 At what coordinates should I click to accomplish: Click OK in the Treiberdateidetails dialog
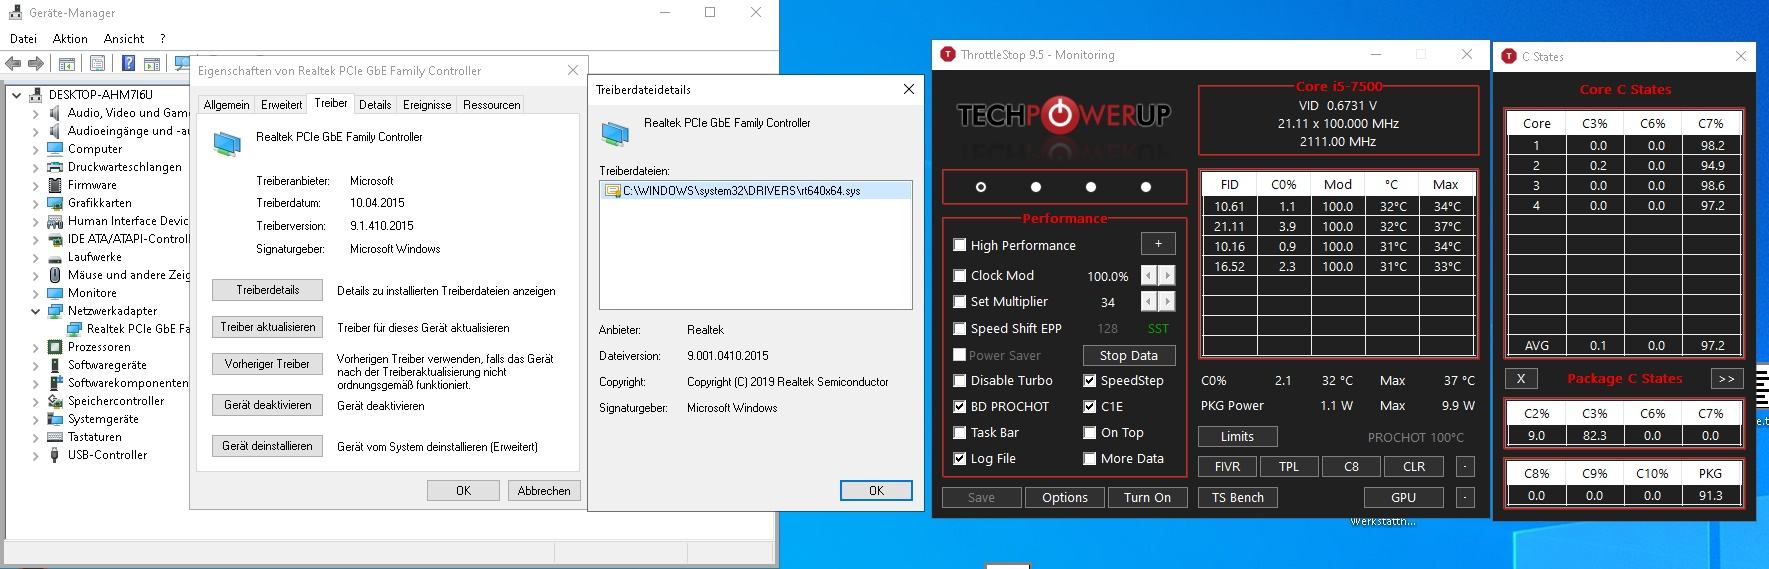(876, 490)
